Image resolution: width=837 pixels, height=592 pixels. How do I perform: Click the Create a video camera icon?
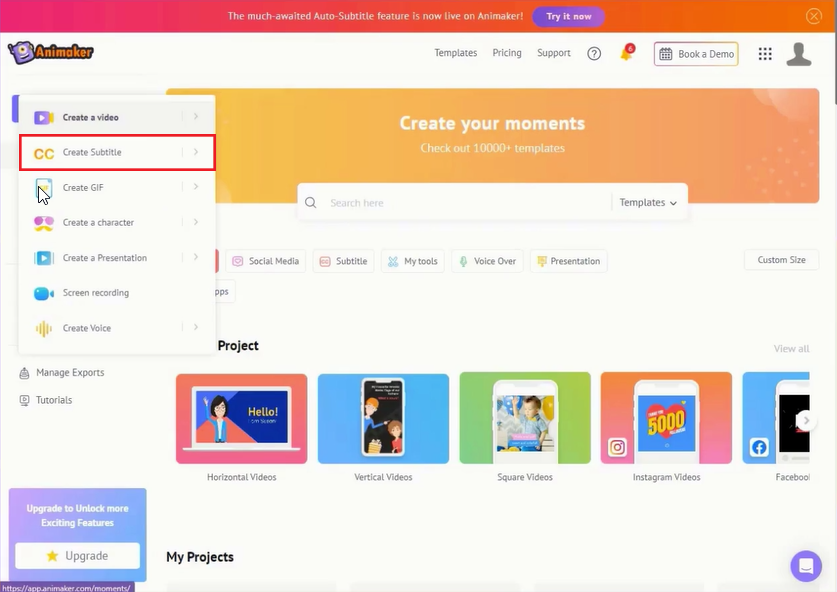44,117
